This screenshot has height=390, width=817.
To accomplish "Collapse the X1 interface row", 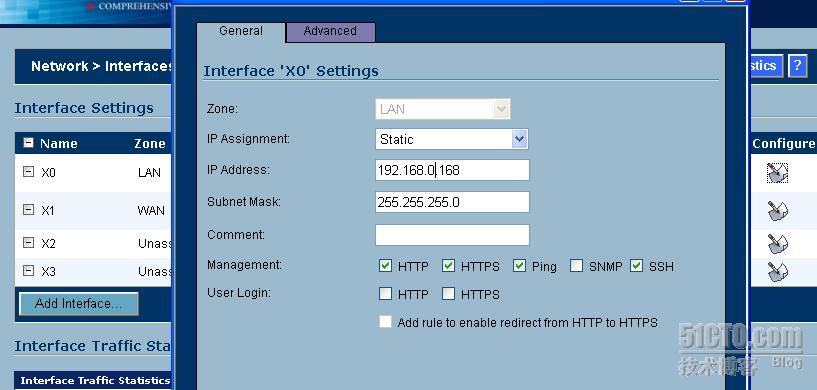I will 29,210.
